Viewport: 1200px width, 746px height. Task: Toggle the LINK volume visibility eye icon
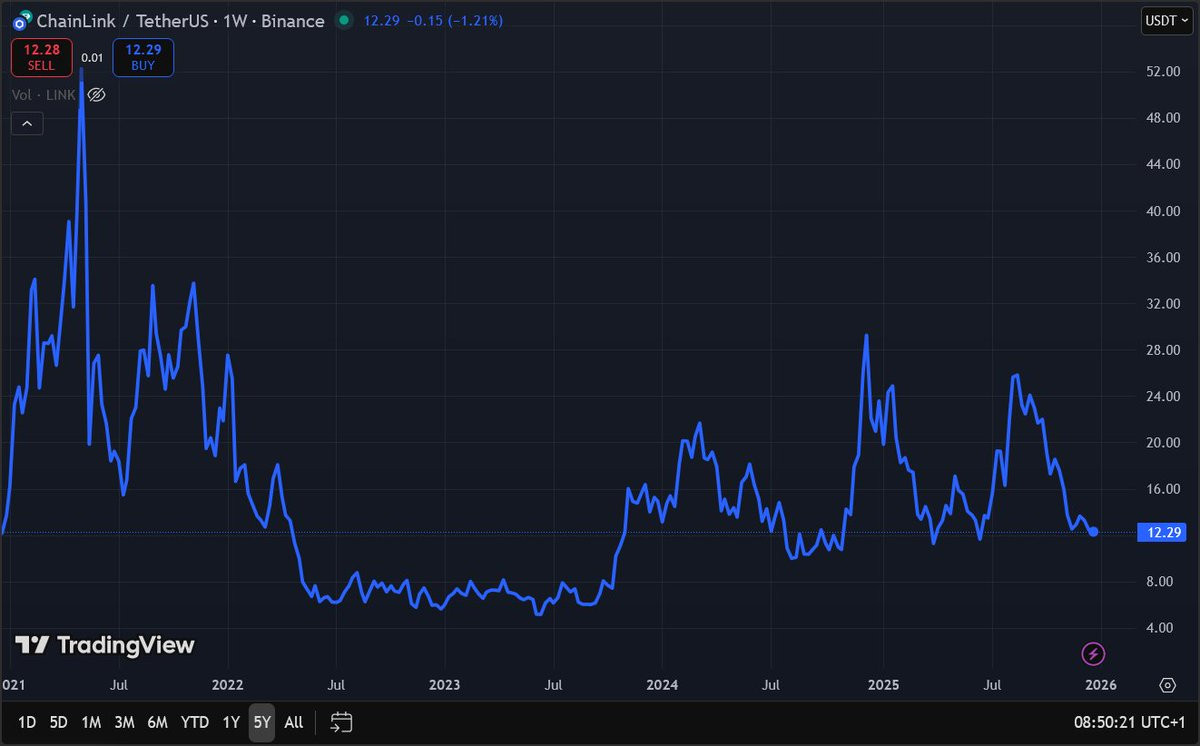tap(96, 95)
